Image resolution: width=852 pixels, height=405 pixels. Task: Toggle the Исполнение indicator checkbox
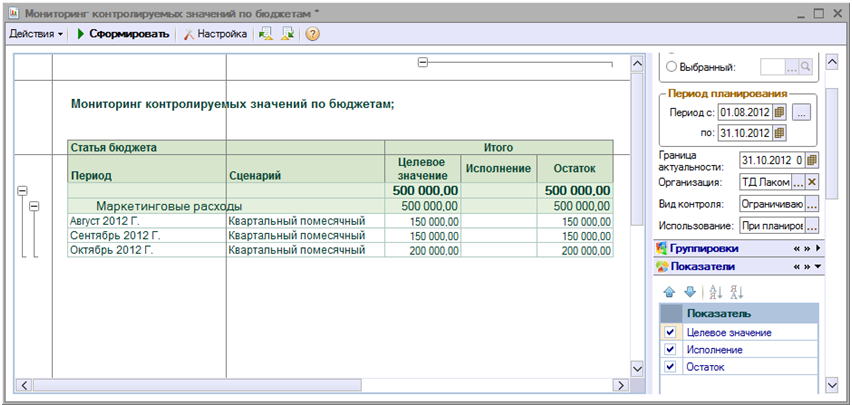670,350
